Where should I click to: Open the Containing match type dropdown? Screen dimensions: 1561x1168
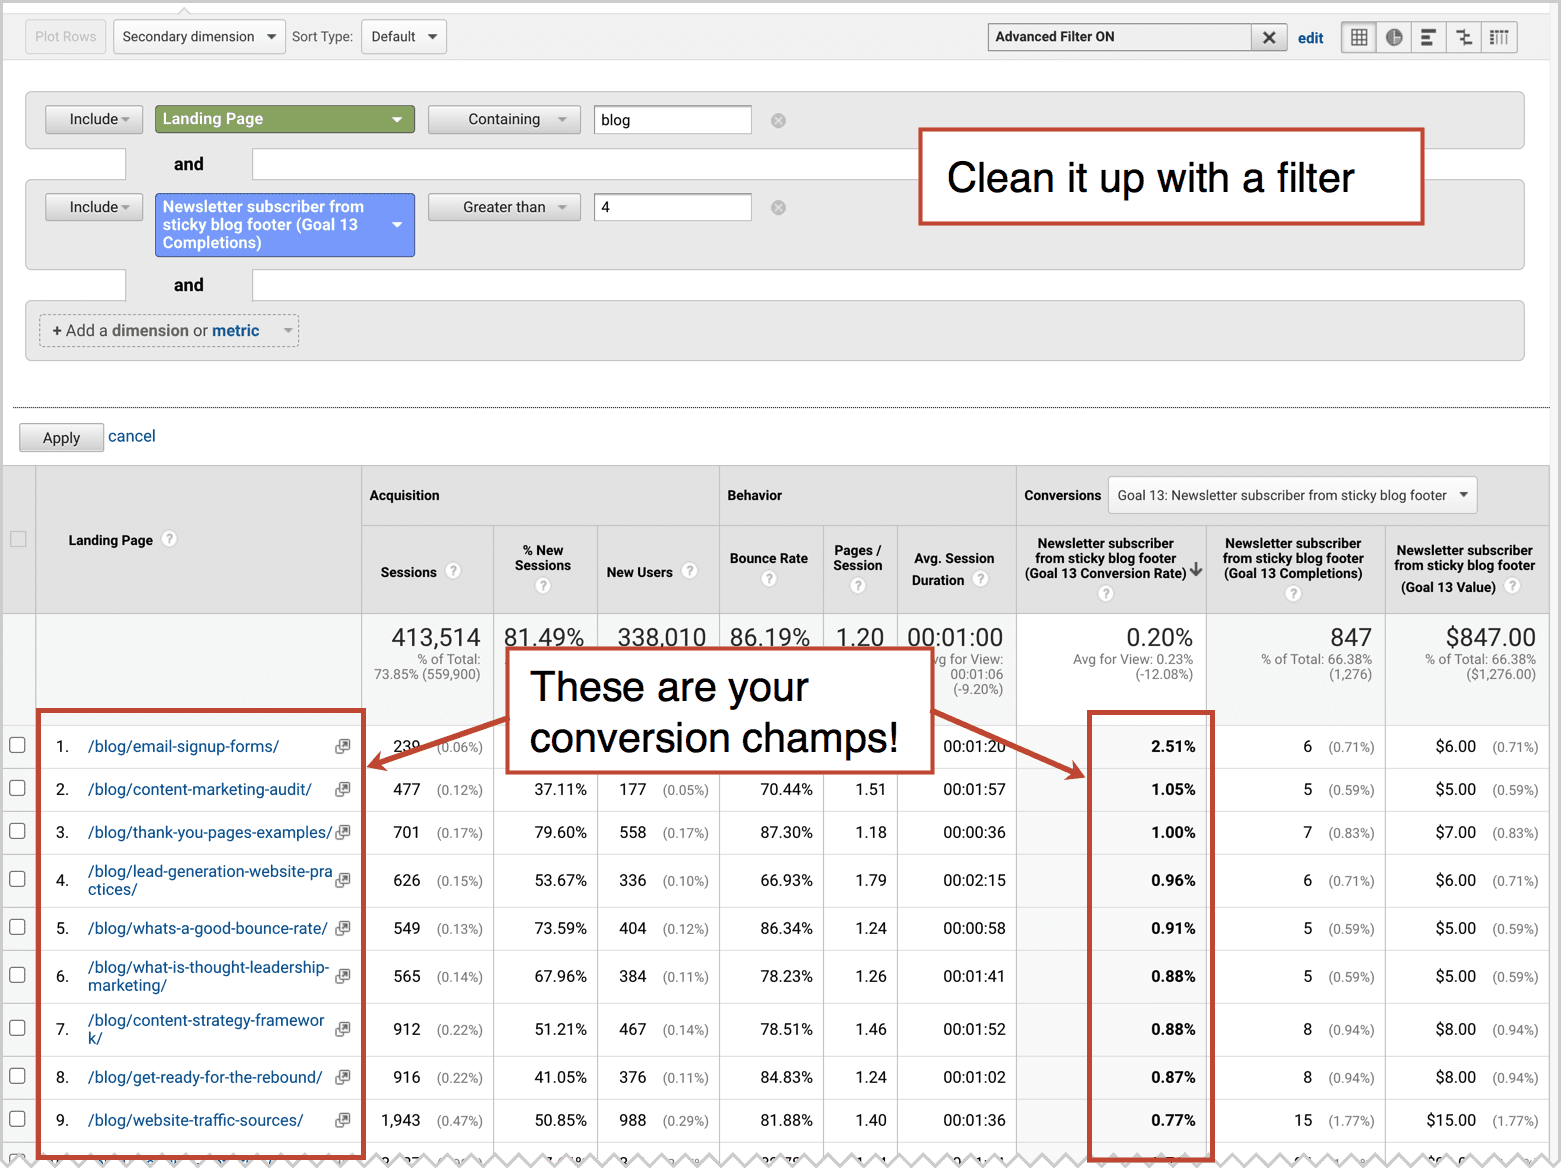tap(504, 120)
